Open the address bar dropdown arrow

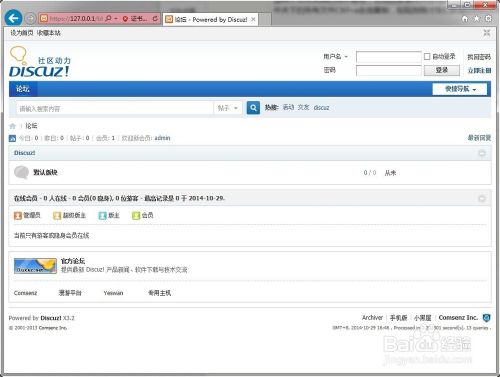click(x=116, y=19)
